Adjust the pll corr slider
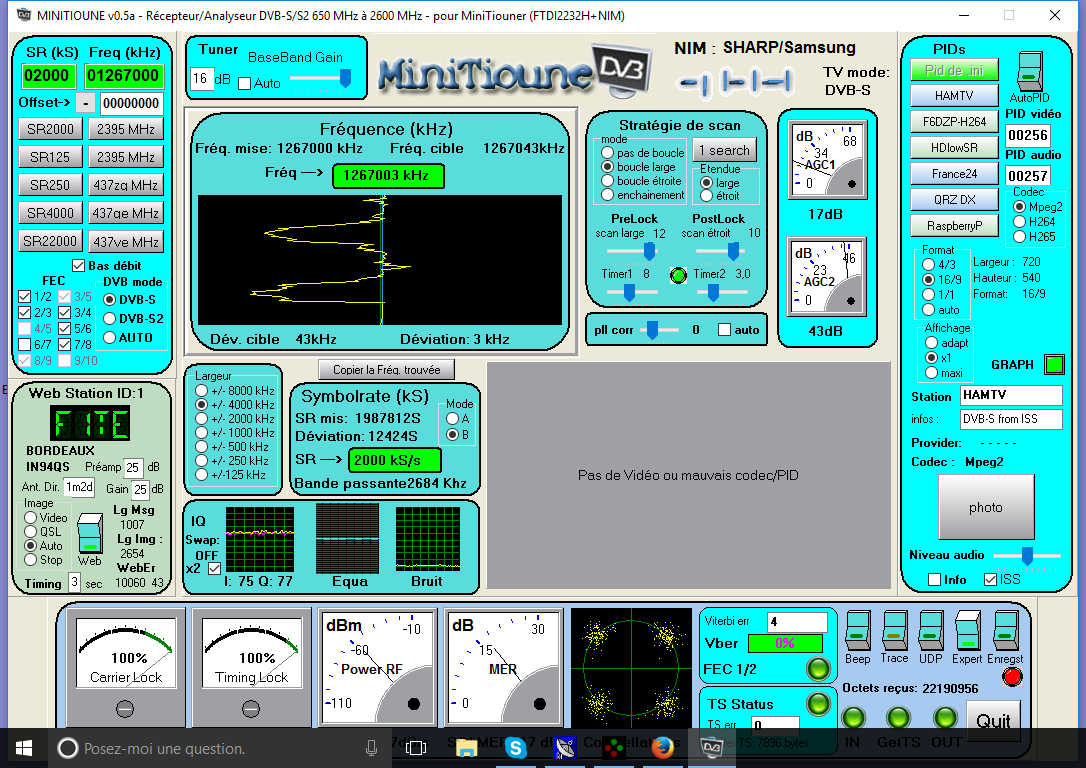This screenshot has height=768, width=1086. (x=652, y=330)
